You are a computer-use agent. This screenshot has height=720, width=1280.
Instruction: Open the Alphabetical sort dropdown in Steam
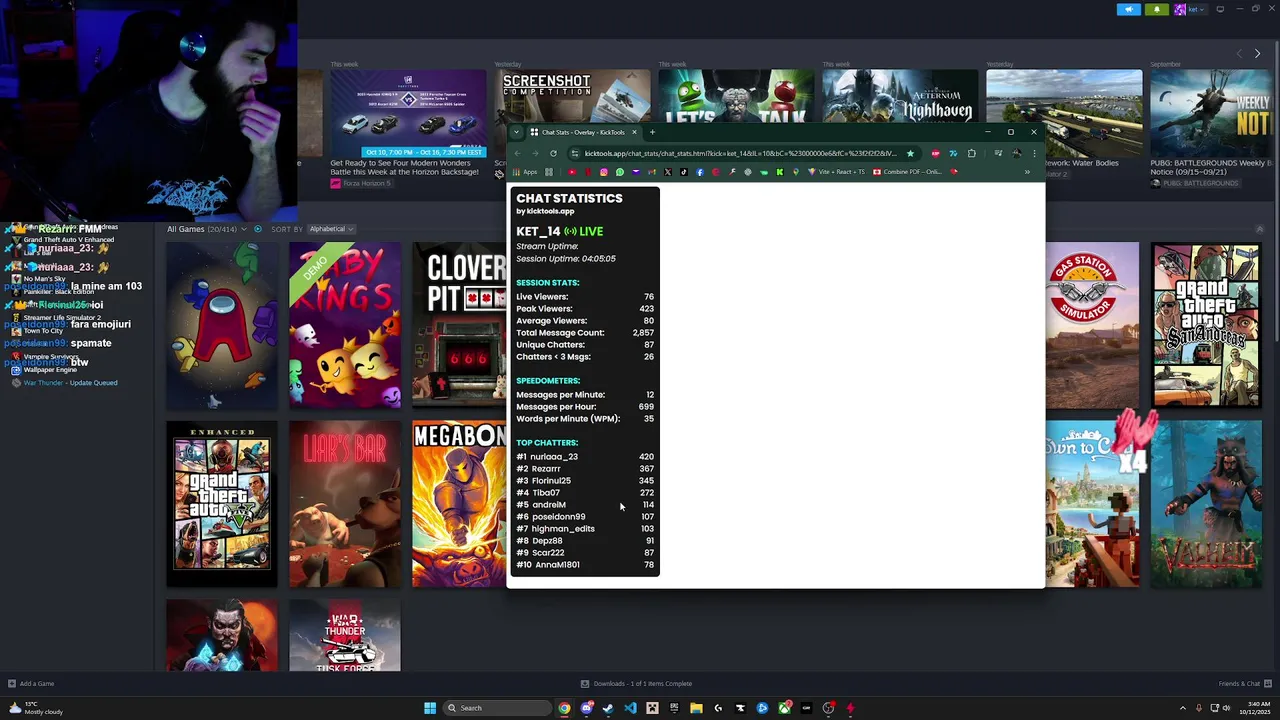click(x=331, y=229)
